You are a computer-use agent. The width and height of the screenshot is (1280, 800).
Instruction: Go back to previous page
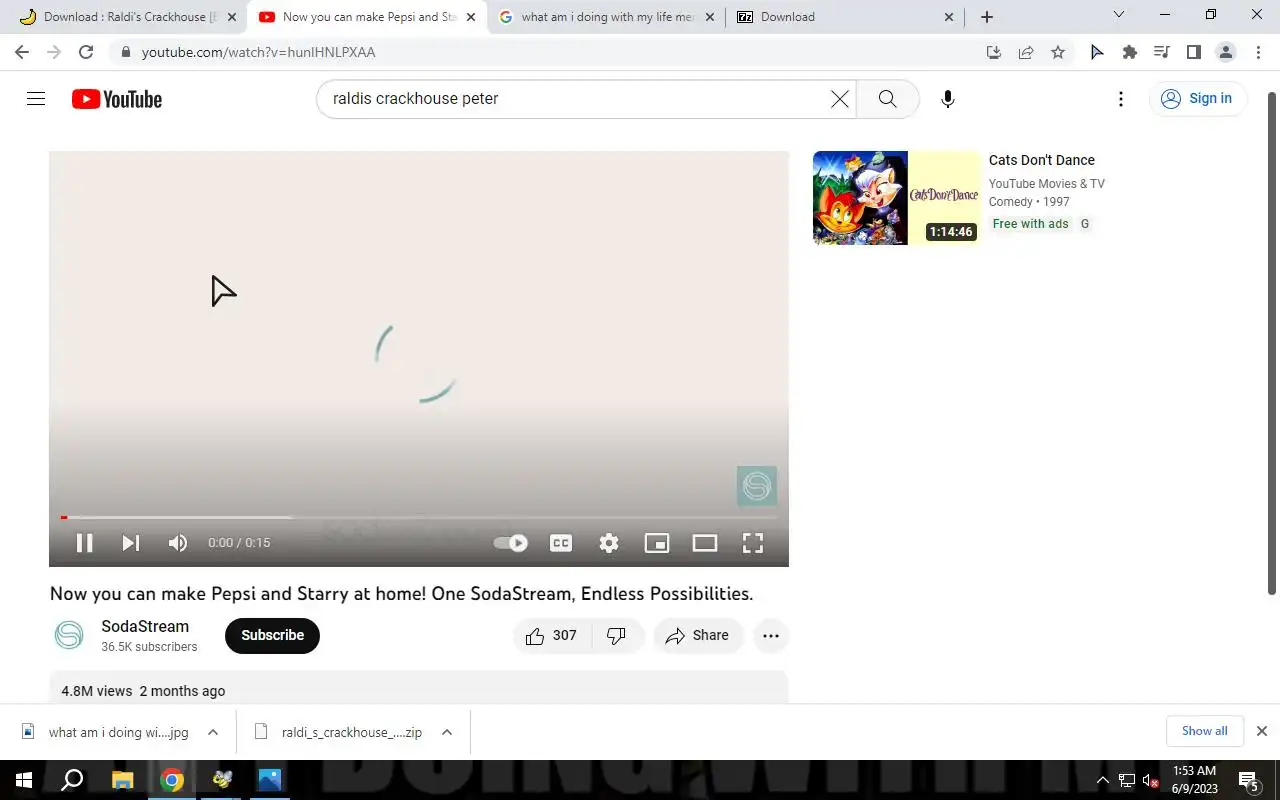click(x=22, y=52)
